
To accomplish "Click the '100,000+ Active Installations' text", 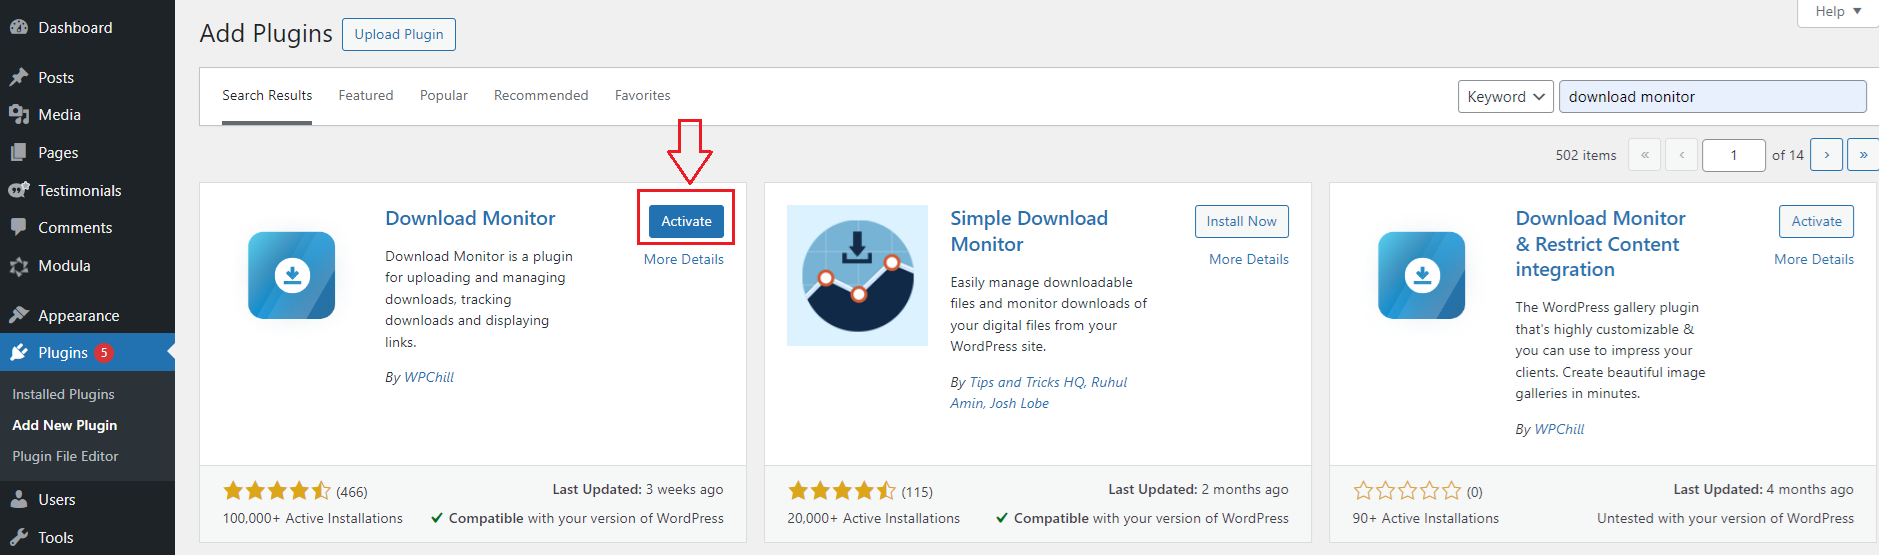I will pos(313,518).
